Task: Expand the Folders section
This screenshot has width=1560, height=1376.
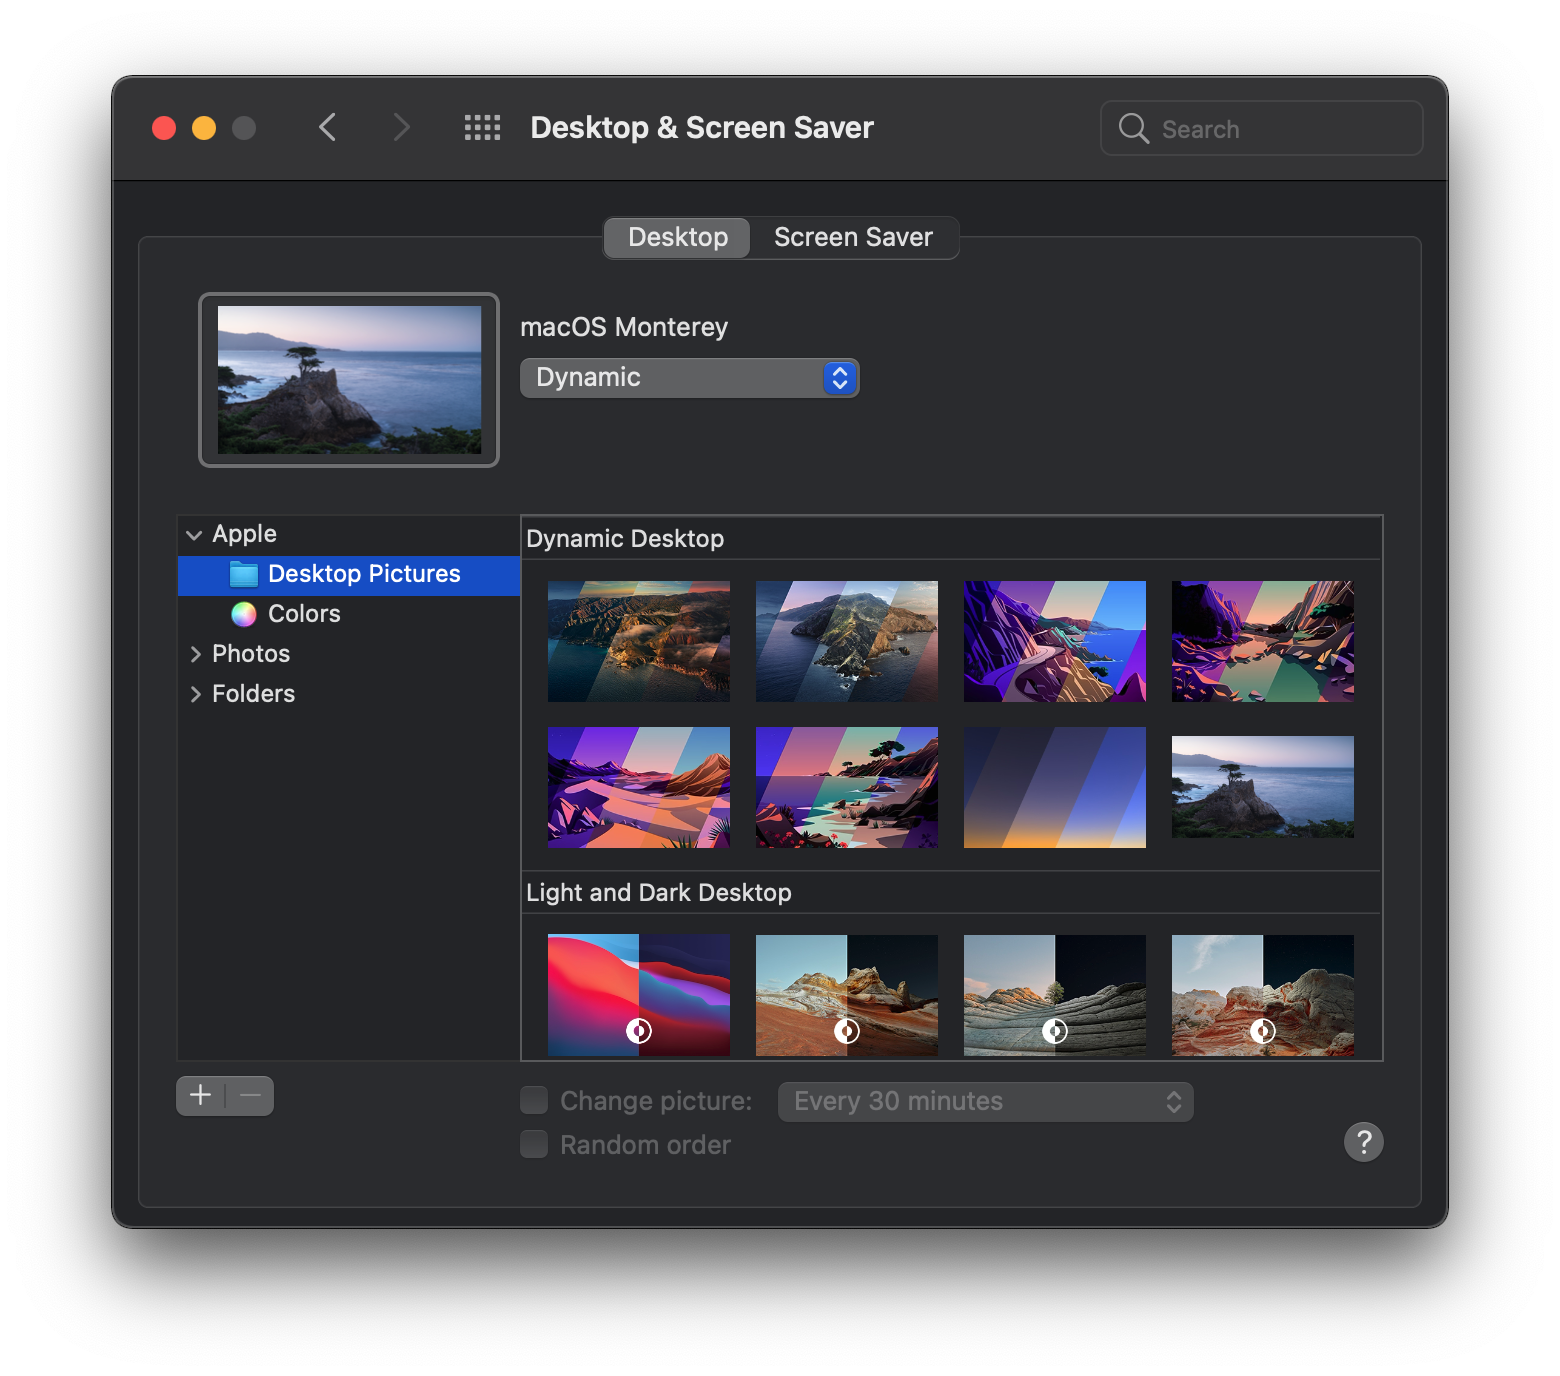Action: [195, 694]
